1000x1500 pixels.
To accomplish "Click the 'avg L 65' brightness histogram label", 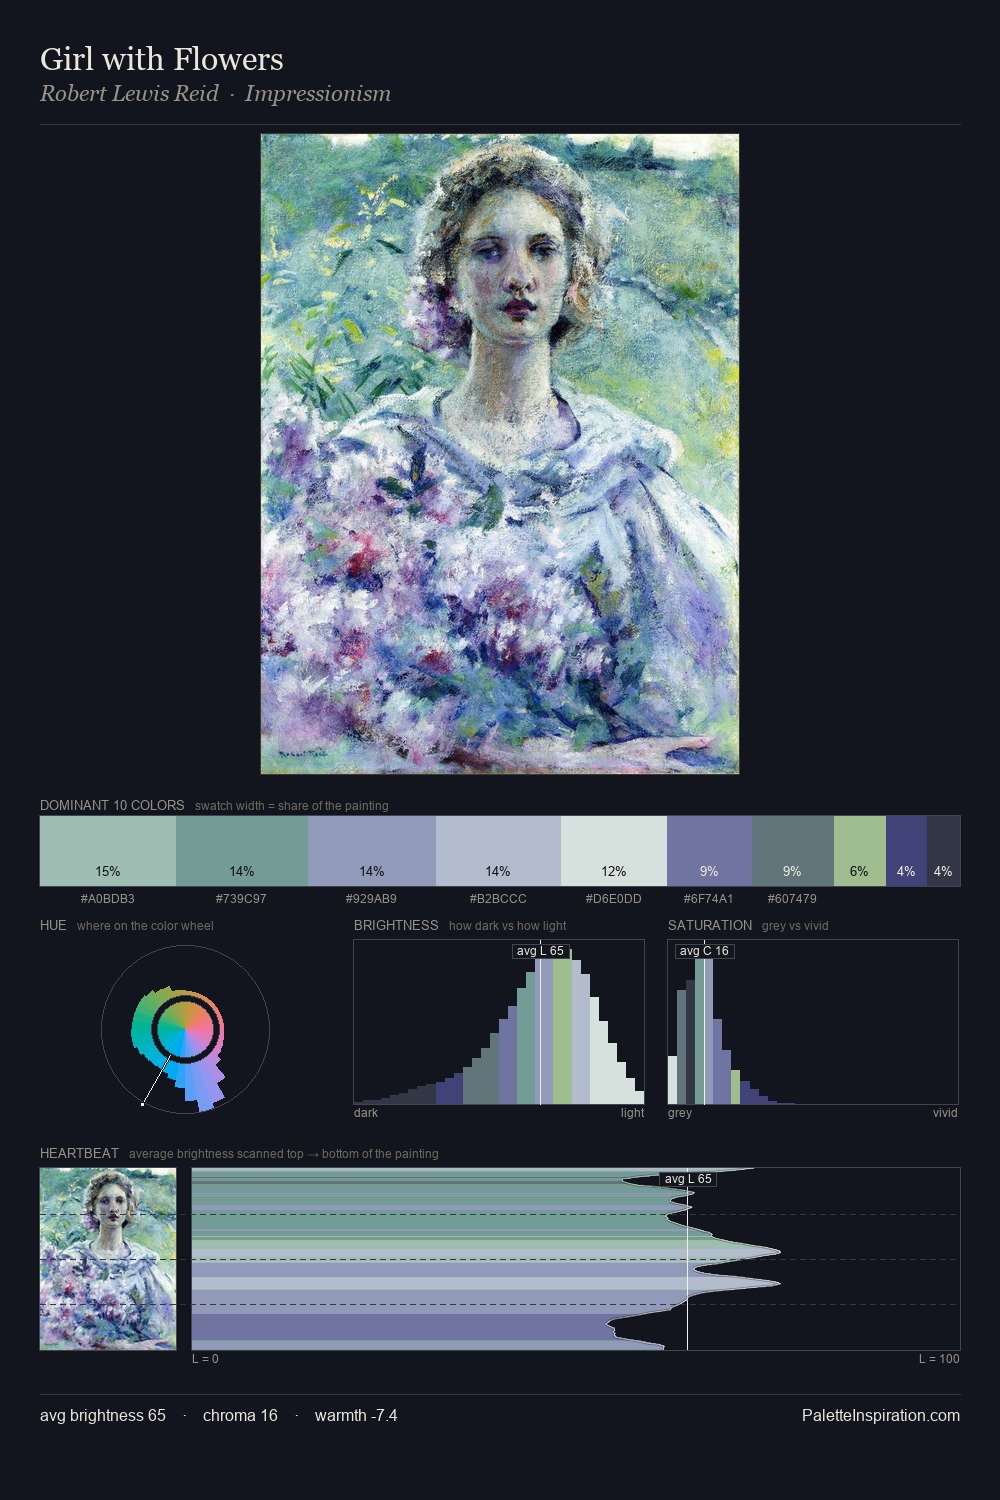I will (540, 951).
